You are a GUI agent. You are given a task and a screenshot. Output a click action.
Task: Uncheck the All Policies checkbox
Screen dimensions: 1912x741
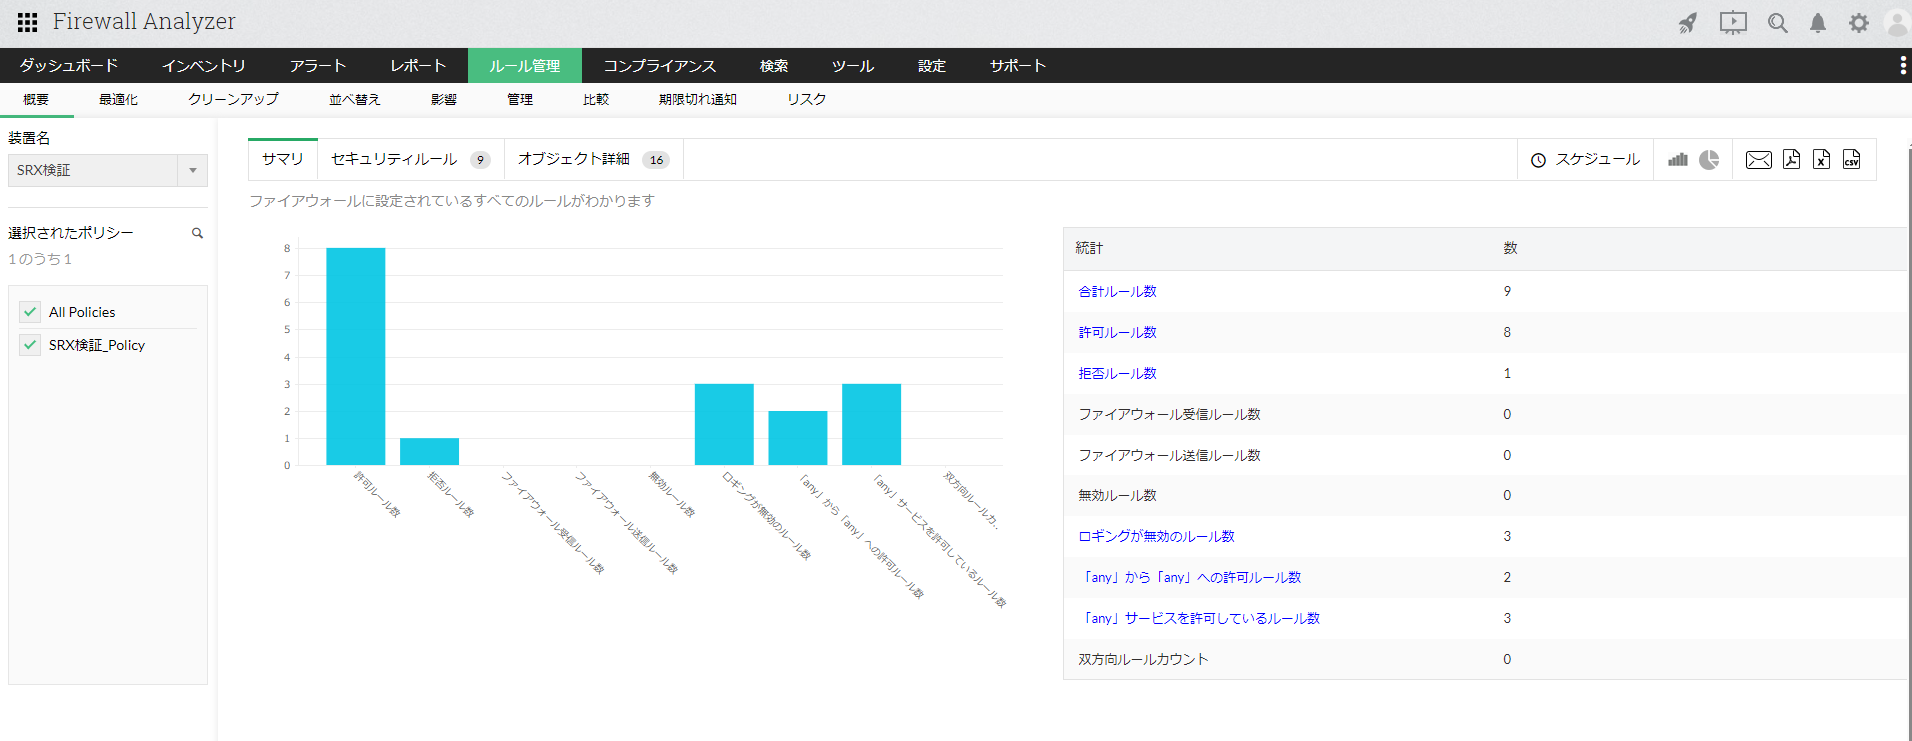coord(30,312)
